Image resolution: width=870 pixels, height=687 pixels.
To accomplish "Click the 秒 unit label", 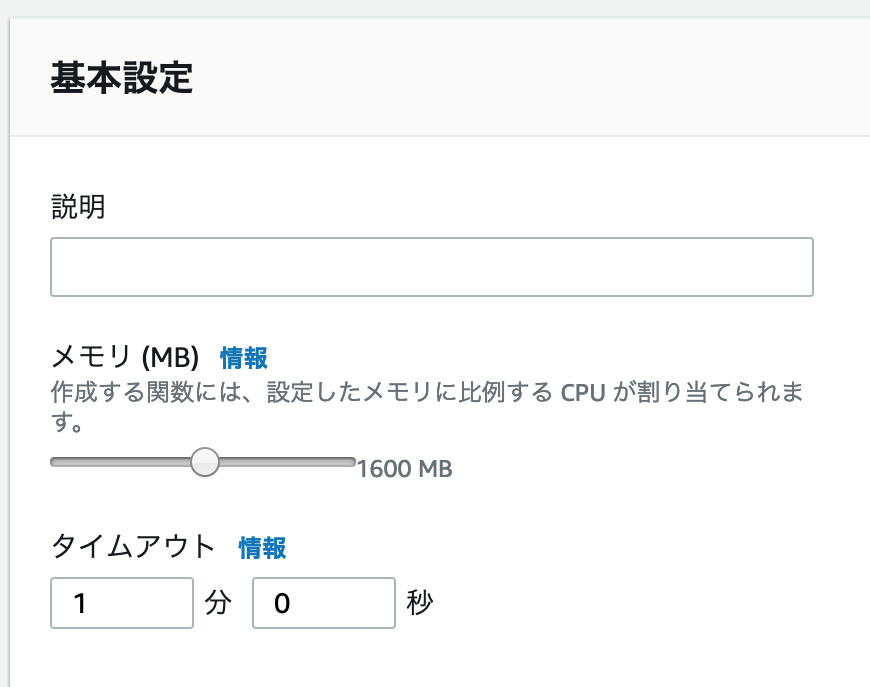I will click(x=420, y=602).
